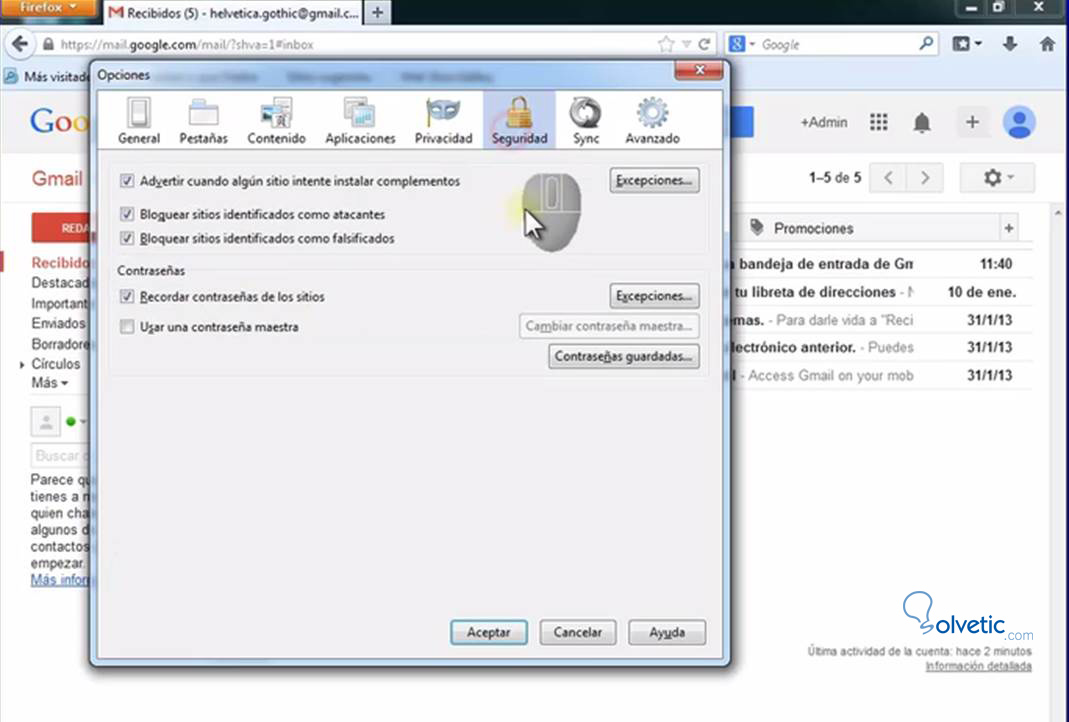Viewport: 1069px width, 722px height.
Task: Close the Opciones dialog window
Action: coord(698,70)
